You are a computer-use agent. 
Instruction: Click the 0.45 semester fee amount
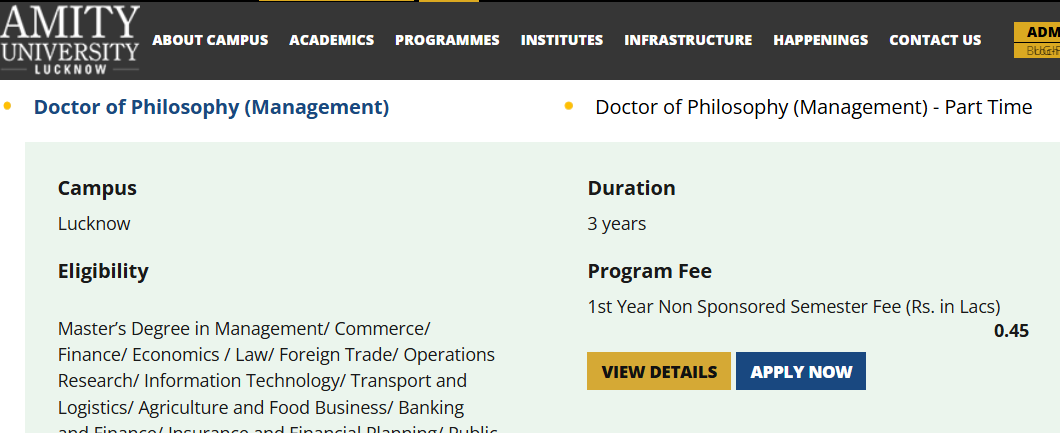click(x=1011, y=331)
